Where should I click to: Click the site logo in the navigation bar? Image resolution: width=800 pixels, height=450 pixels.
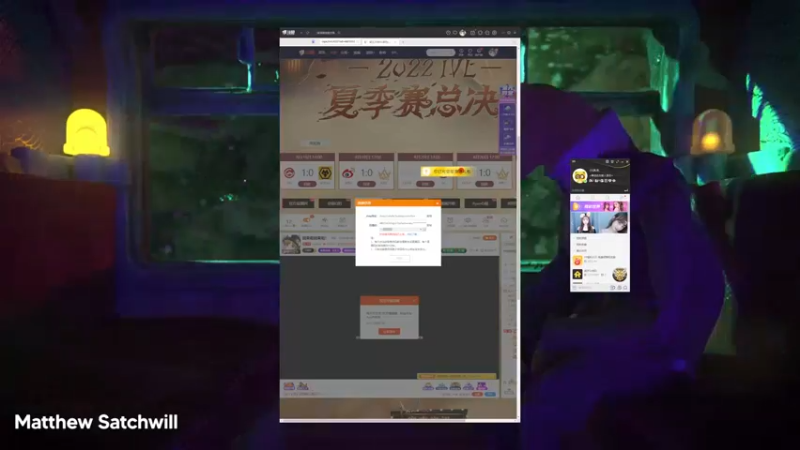coord(307,53)
